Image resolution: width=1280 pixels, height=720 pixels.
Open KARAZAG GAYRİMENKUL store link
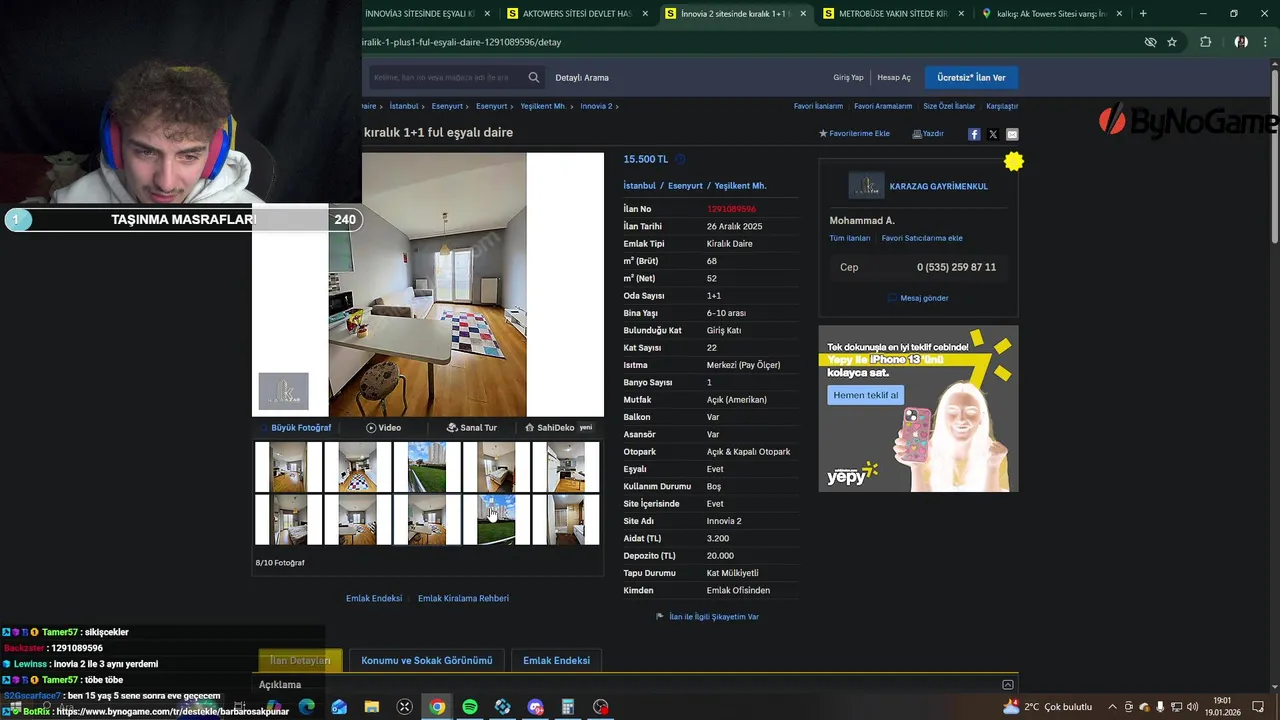(x=938, y=186)
